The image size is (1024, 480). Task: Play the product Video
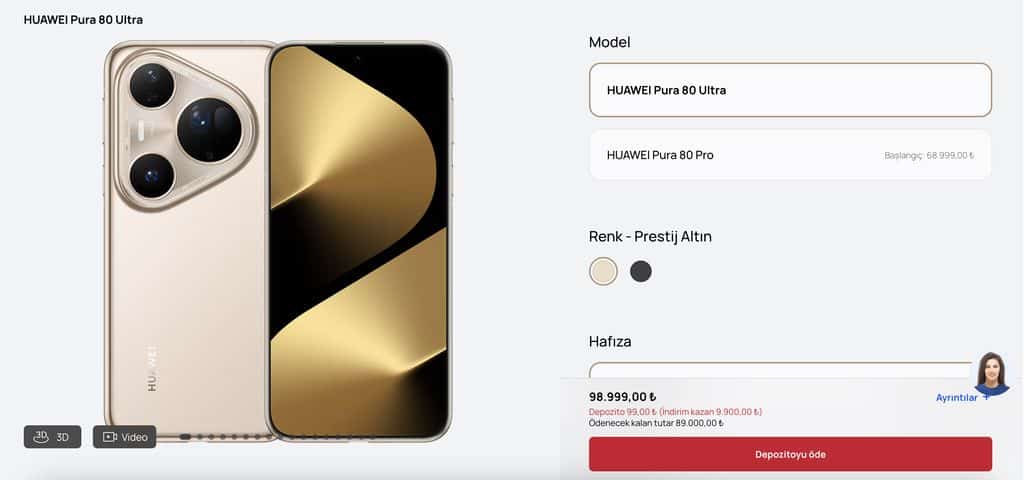124,437
